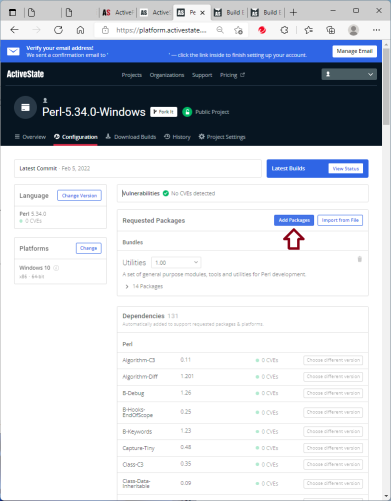The width and height of the screenshot is (391, 501).
Task: Click the Add Packages button
Action: pos(294,220)
